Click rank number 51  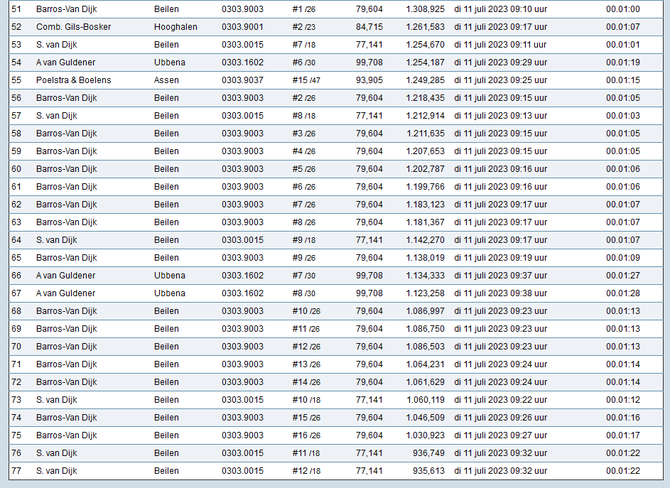(16, 9)
